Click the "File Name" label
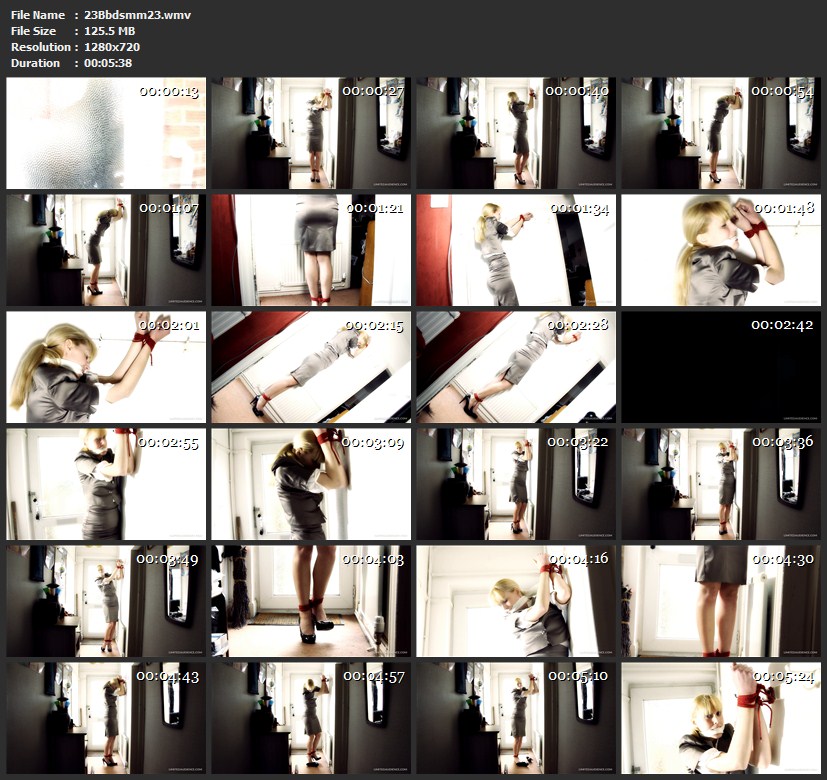The width and height of the screenshot is (827, 780). coord(38,15)
